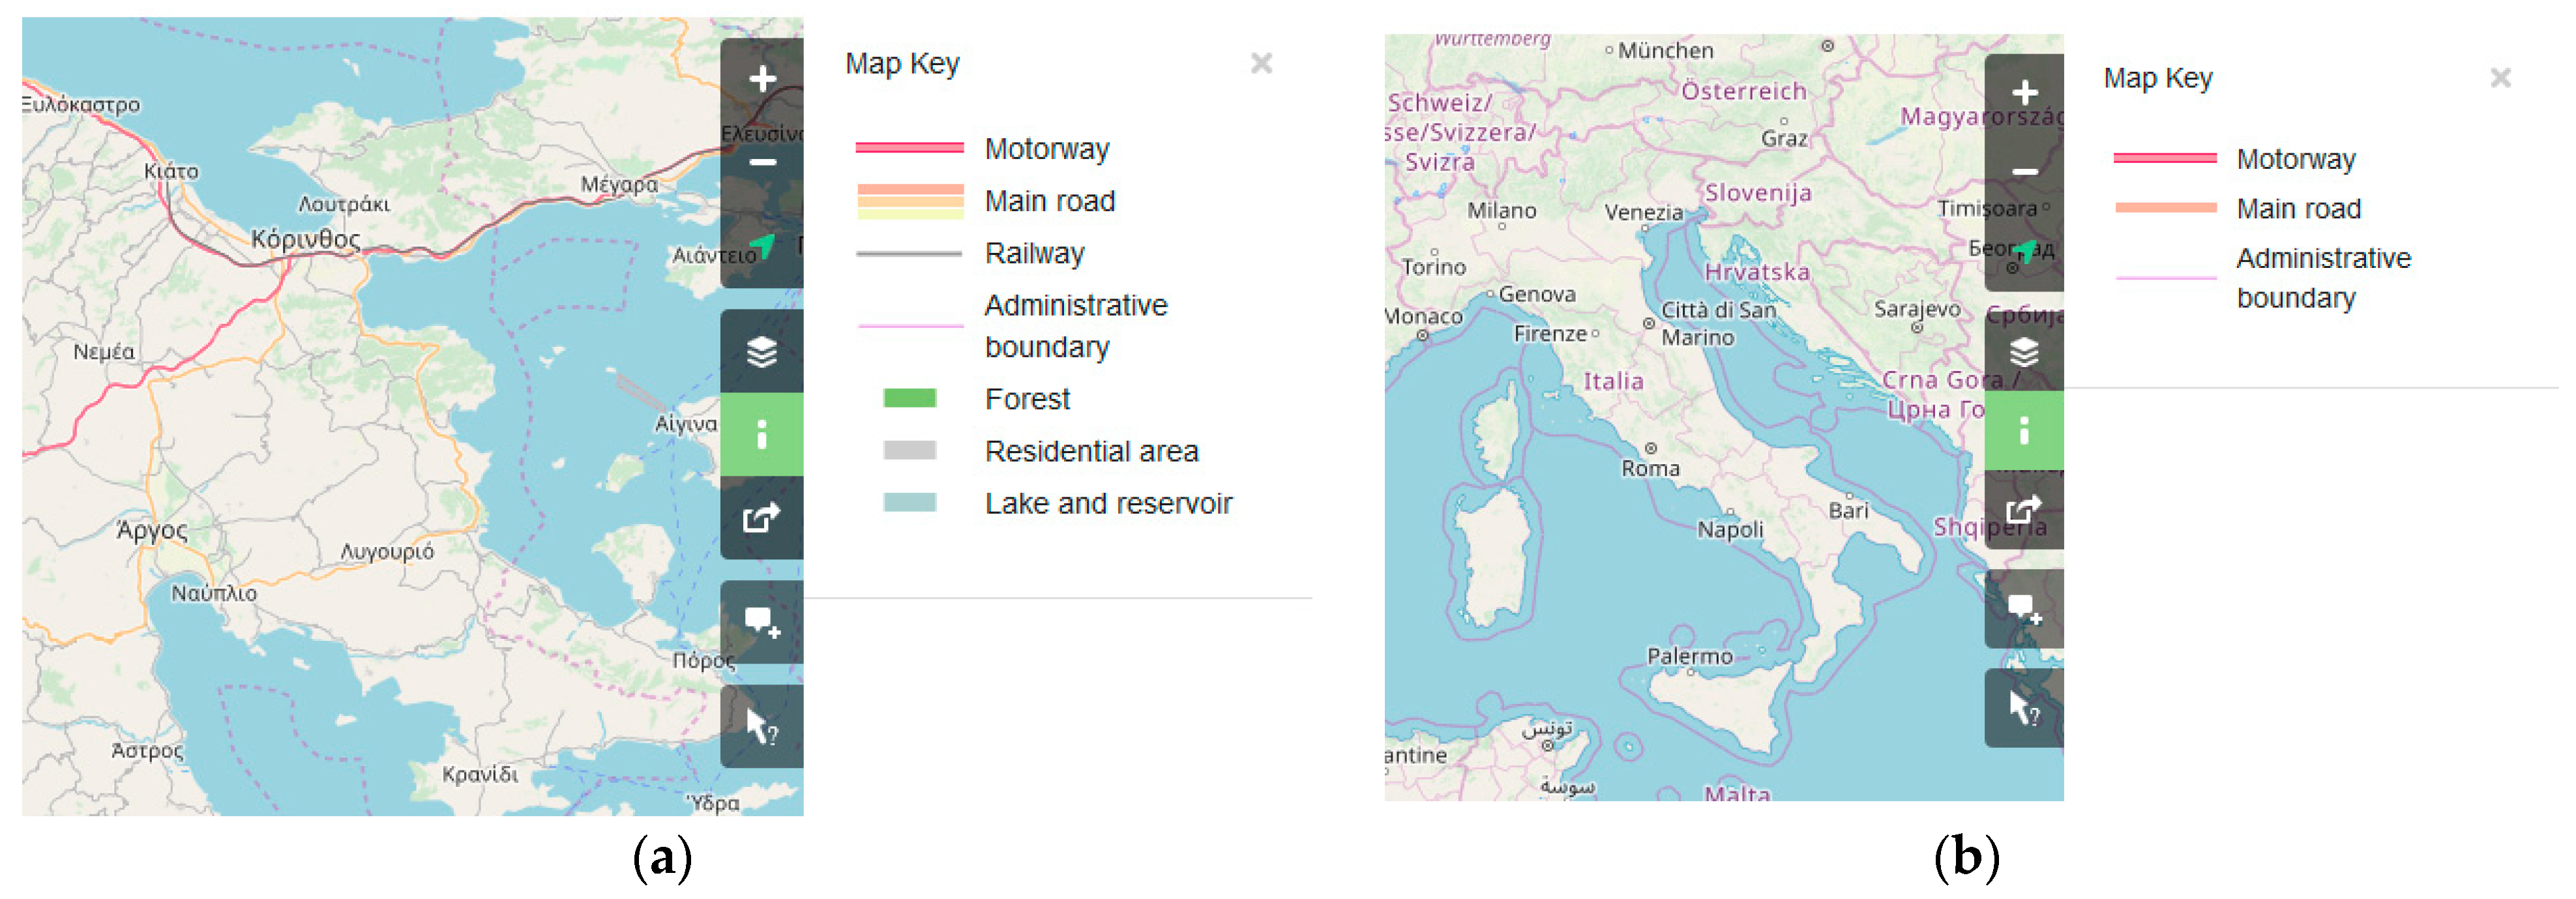2576x899 pixels.
Task: Click 'Administrative boundary' label in key (b)
Action: click(x=2323, y=278)
